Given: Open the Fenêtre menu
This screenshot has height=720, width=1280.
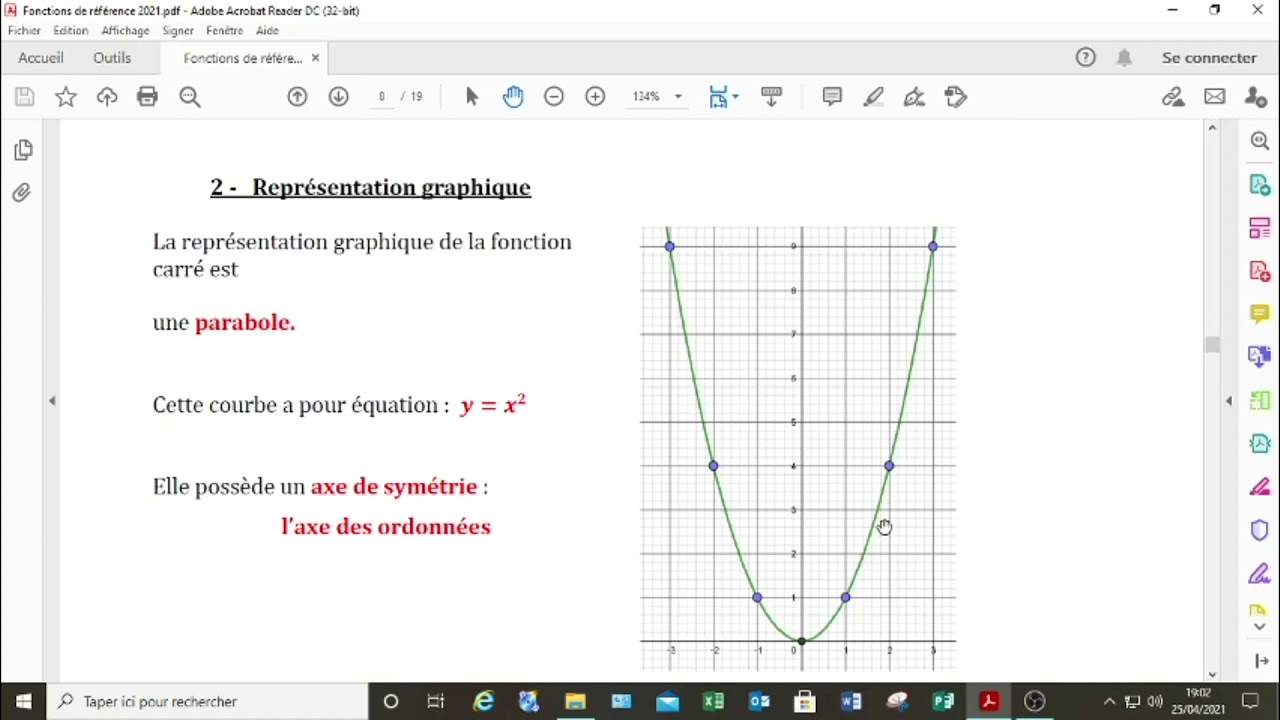Looking at the screenshot, I should coord(225,31).
